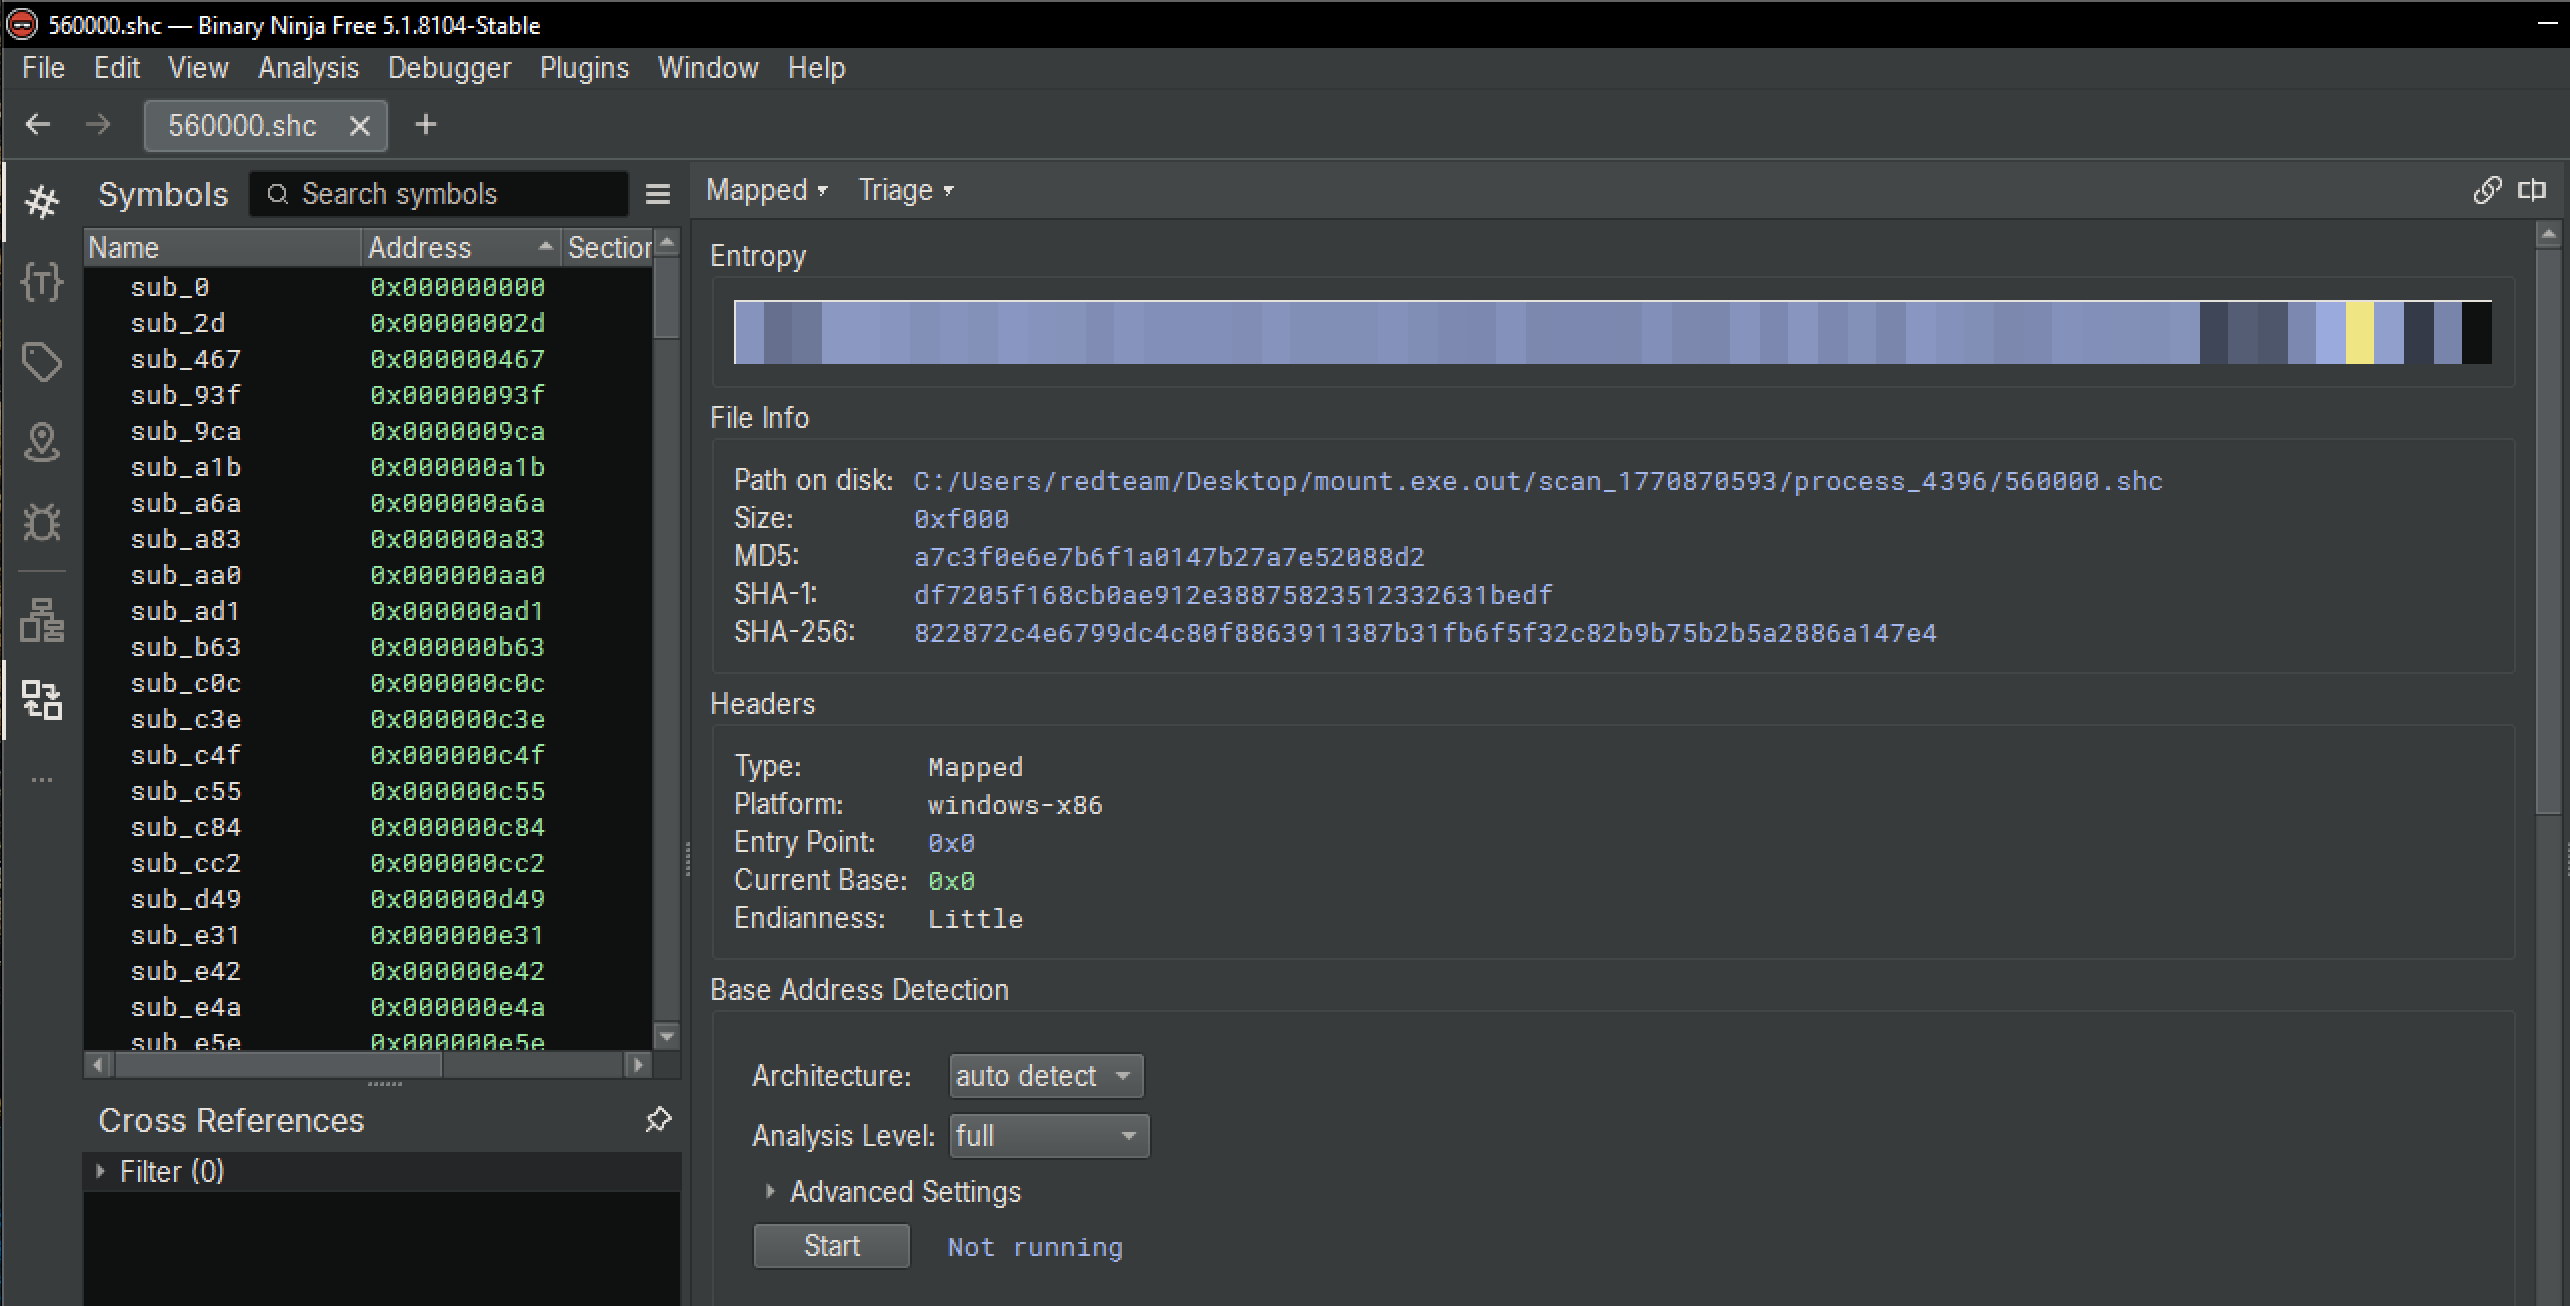The width and height of the screenshot is (2570, 1306).
Task: Open the Mapped view type dropdown
Action: (767, 190)
